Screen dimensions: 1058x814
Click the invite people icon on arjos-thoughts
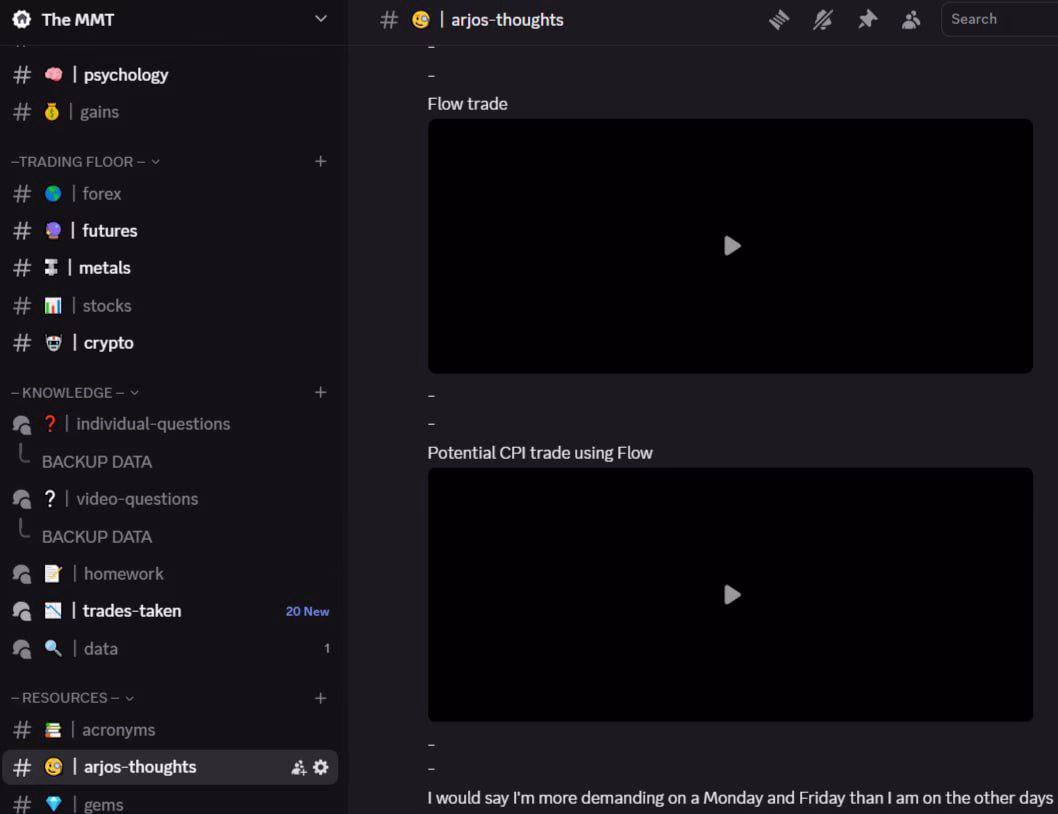pos(298,767)
